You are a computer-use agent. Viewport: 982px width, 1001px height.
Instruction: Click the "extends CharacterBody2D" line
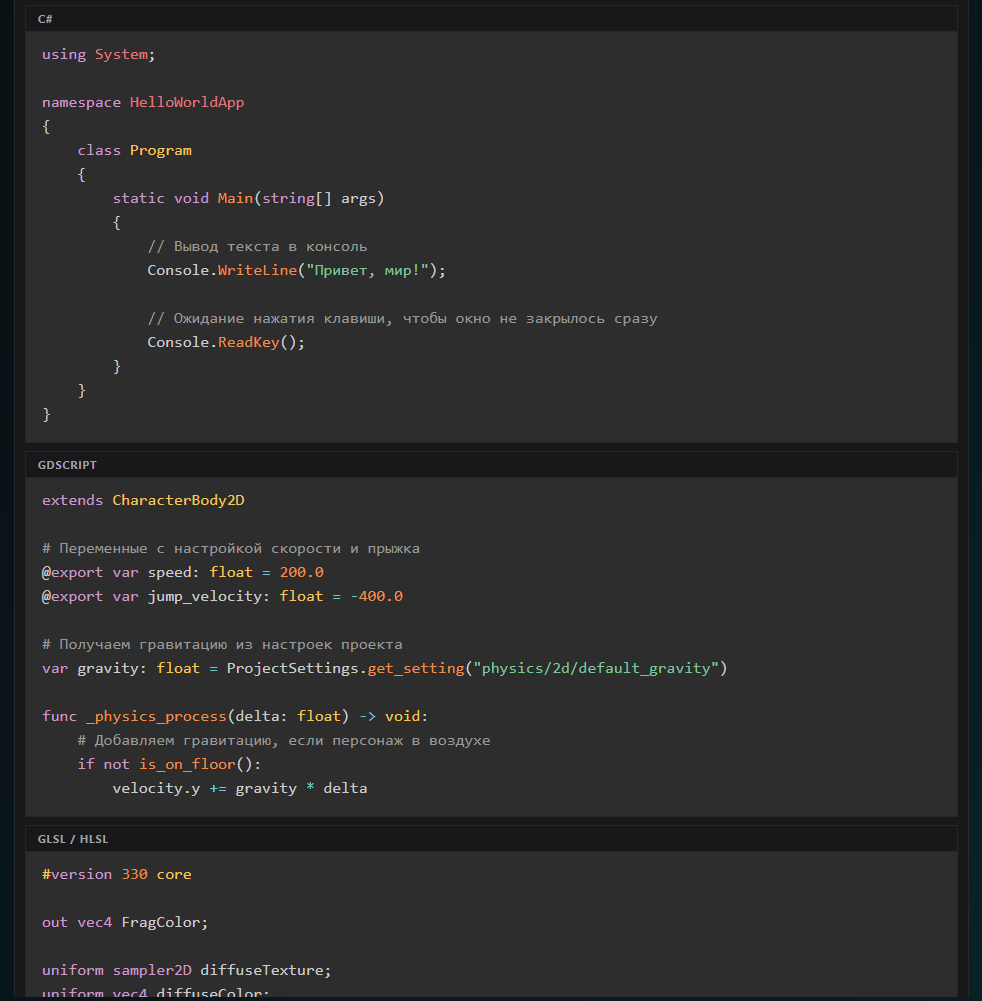click(143, 500)
